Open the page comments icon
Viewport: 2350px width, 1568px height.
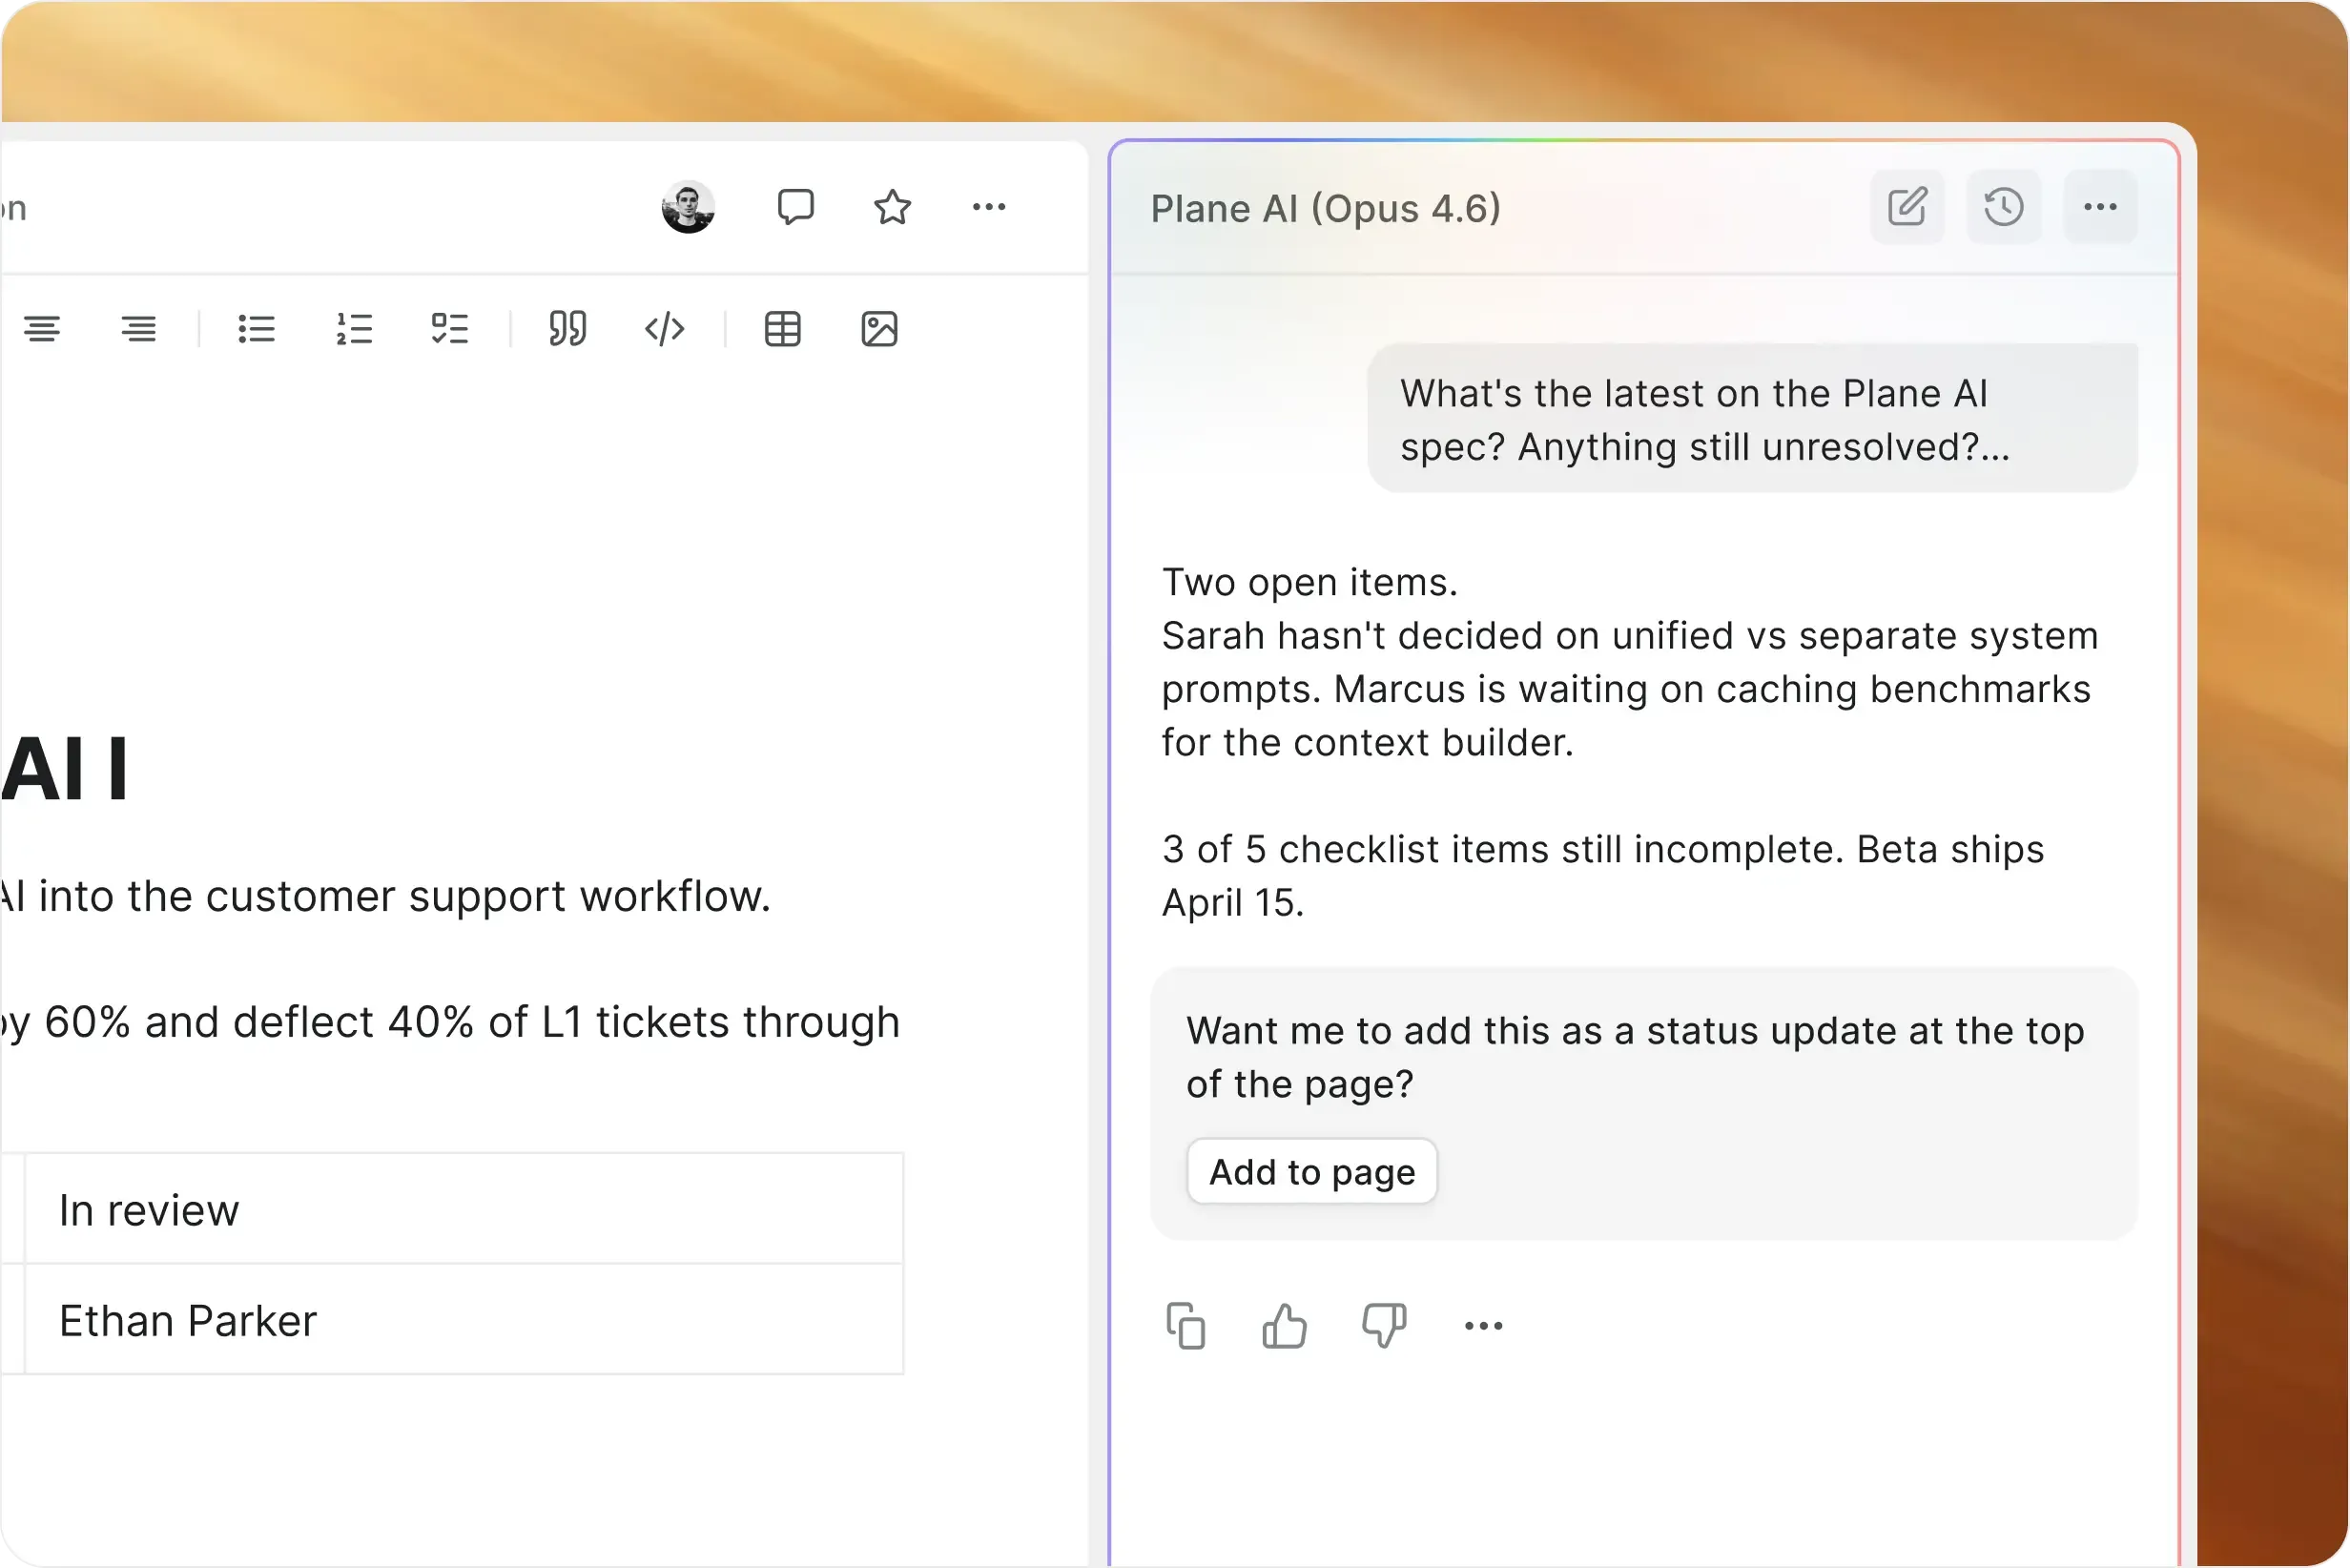(x=795, y=207)
